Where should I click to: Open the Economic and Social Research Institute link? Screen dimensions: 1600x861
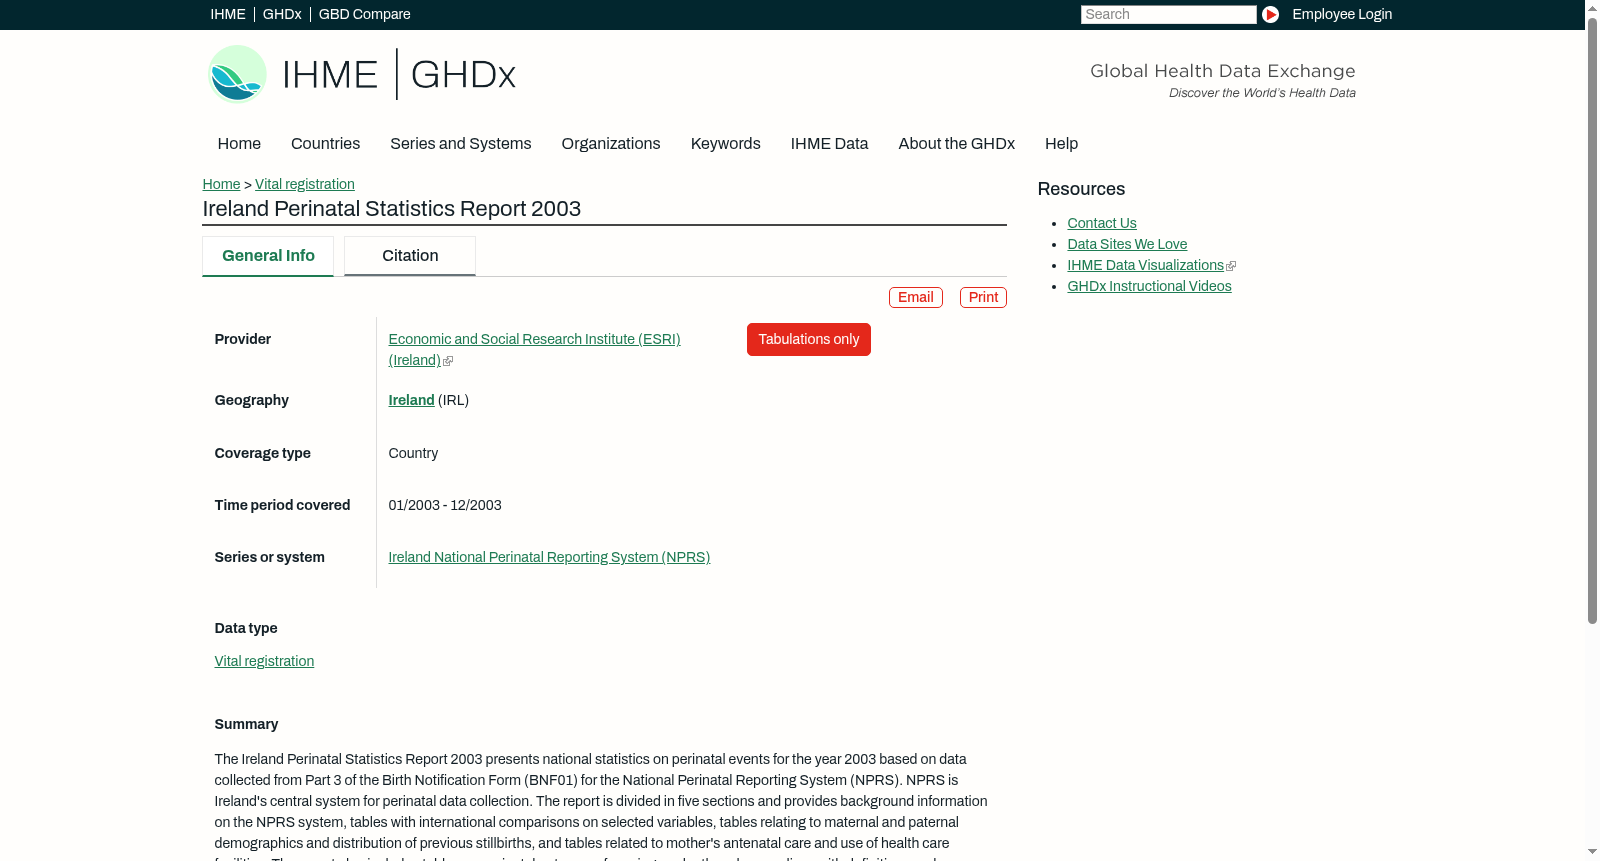[x=534, y=350]
